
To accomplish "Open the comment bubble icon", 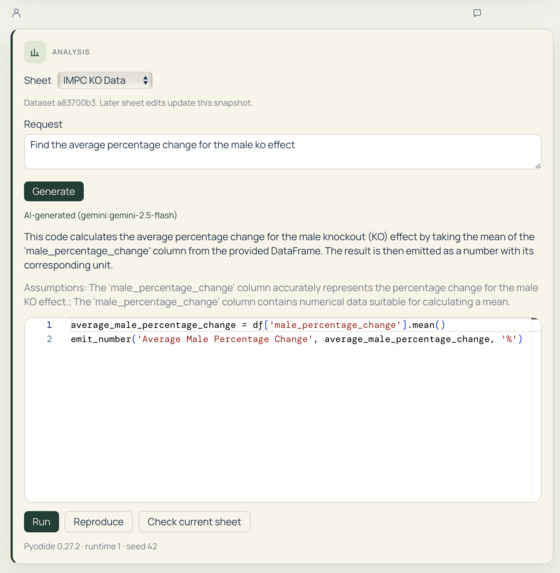I will coord(477,13).
